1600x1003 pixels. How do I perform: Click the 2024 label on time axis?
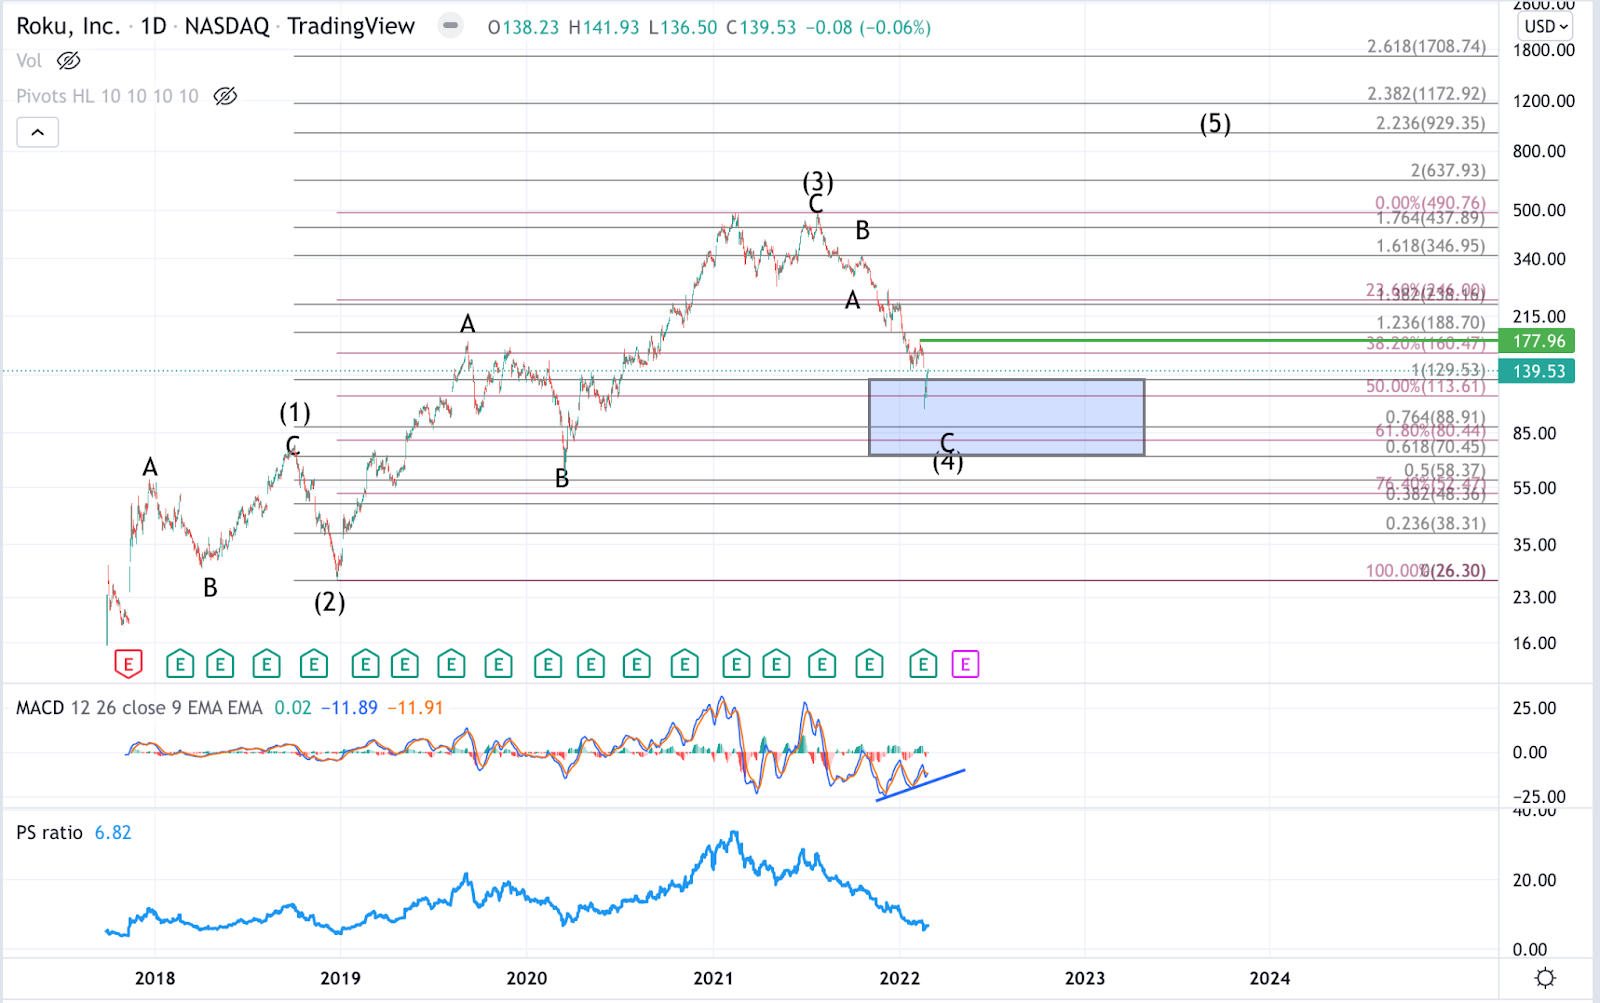[x=1270, y=978]
